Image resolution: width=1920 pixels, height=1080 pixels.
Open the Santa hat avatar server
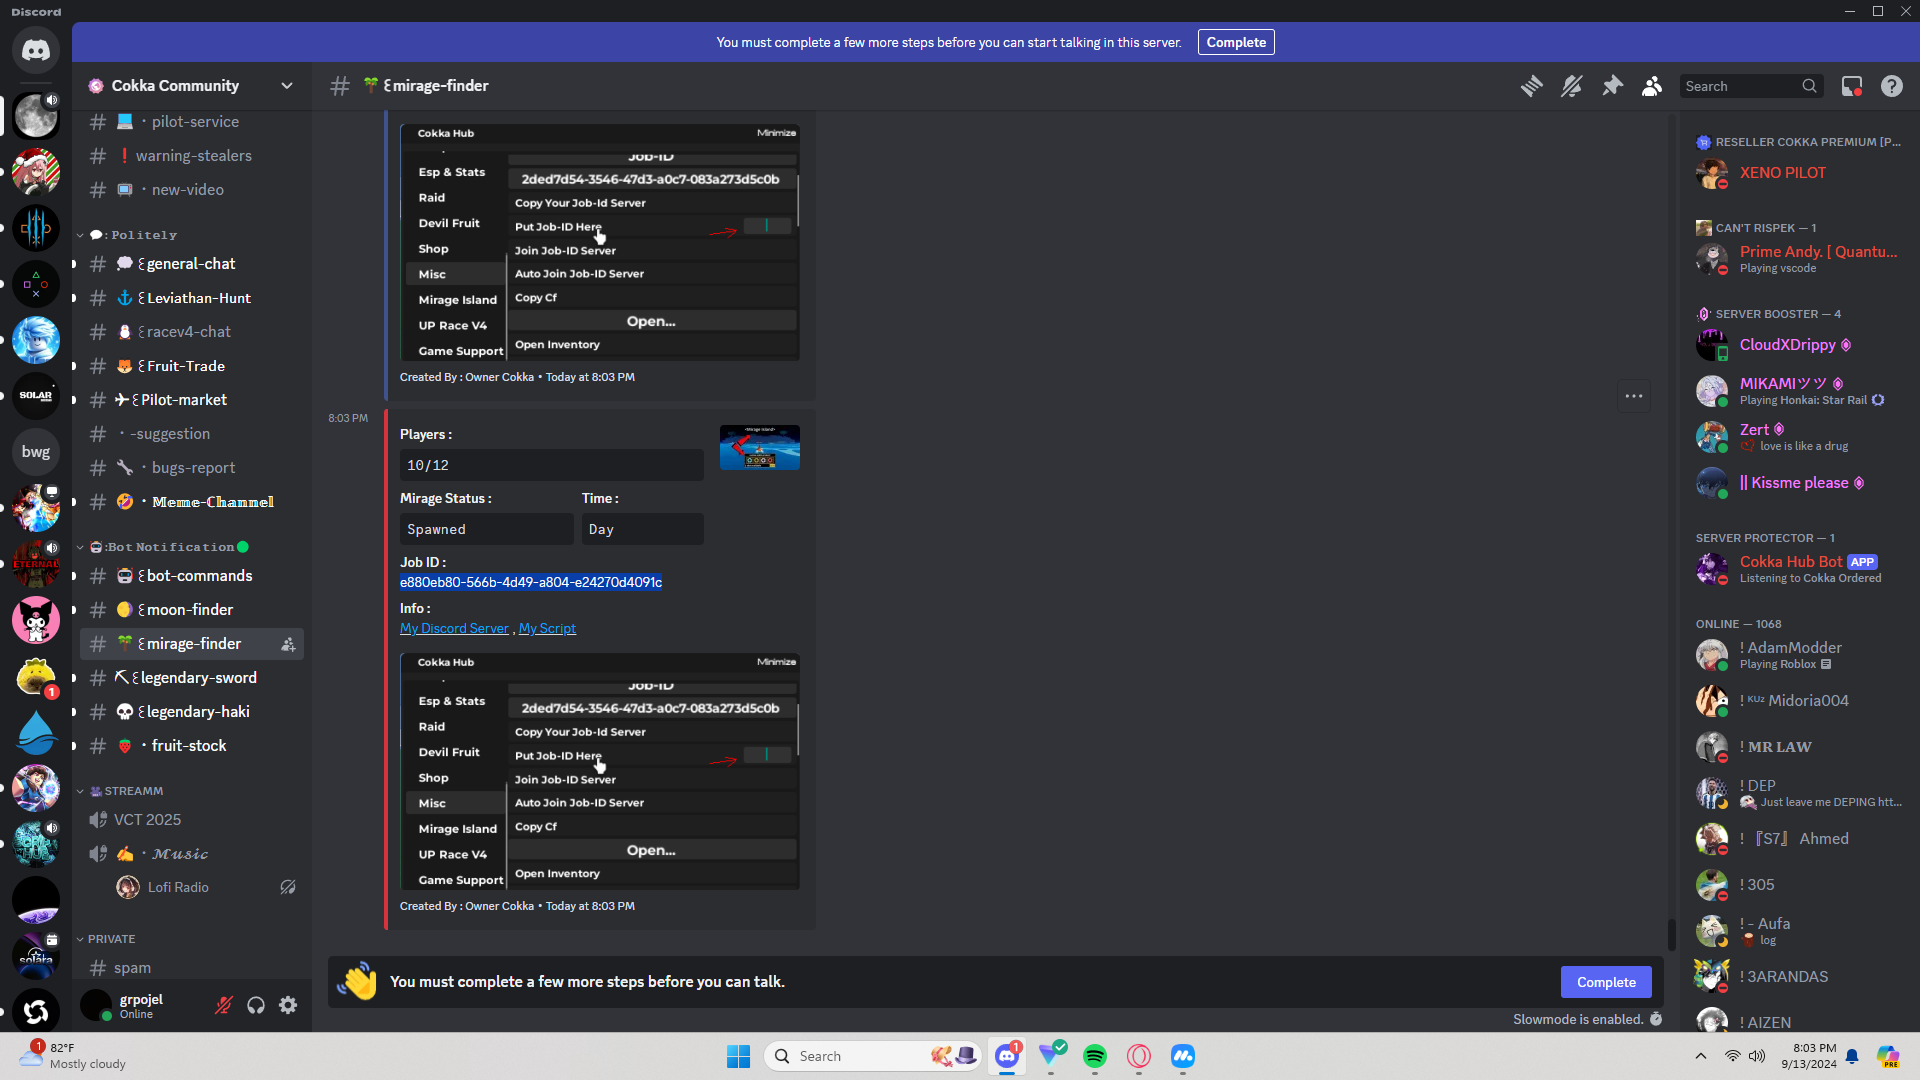pos(36,172)
